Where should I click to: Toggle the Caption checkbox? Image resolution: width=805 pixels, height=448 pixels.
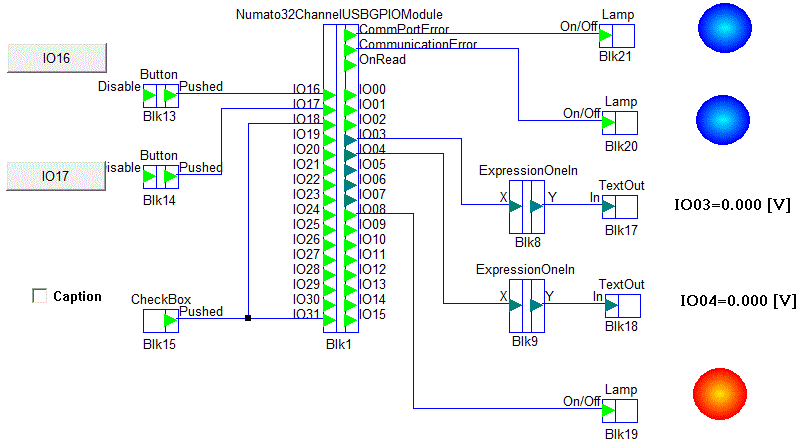39,296
